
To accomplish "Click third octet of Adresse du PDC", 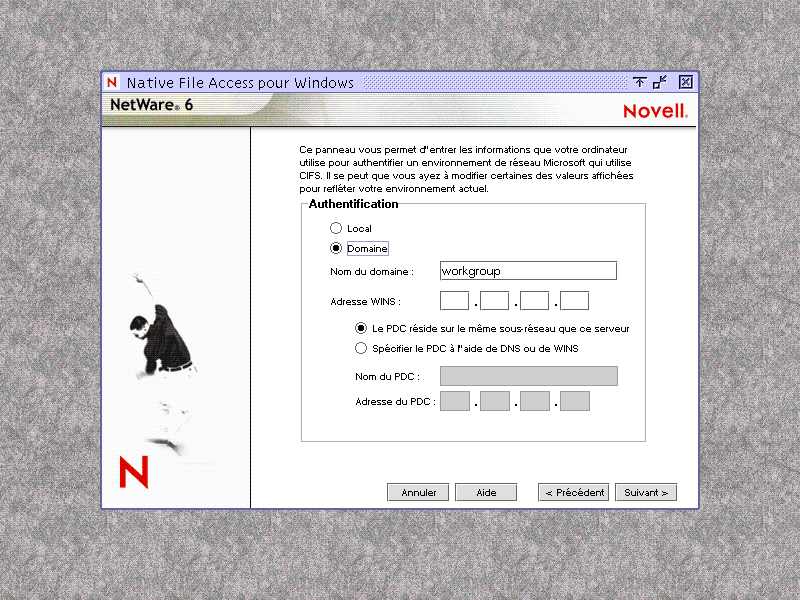I will [x=535, y=401].
